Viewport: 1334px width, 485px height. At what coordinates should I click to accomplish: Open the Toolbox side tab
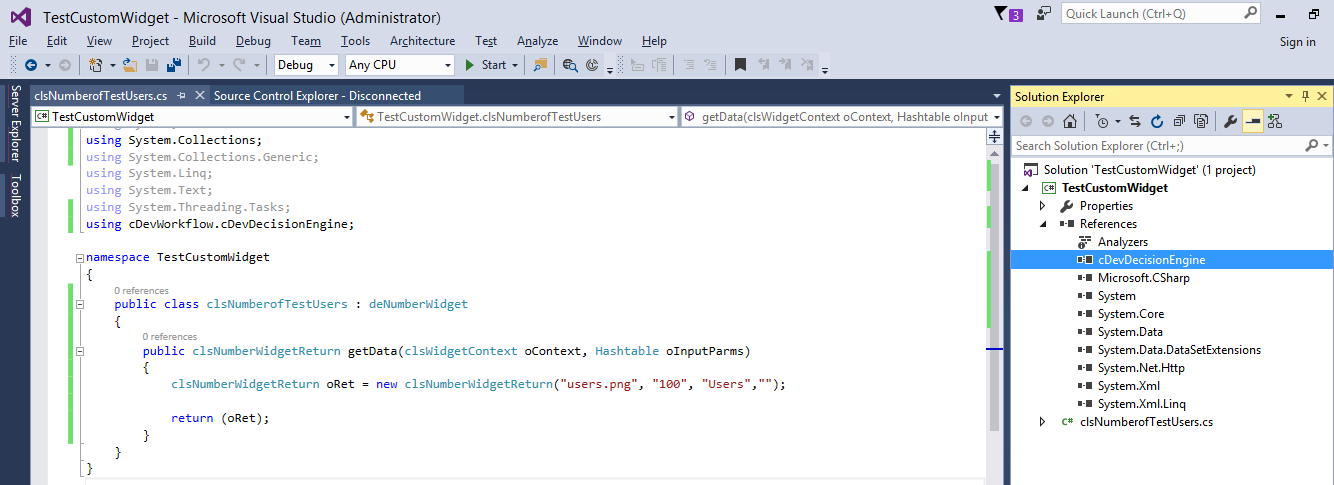click(x=15, y=196)
